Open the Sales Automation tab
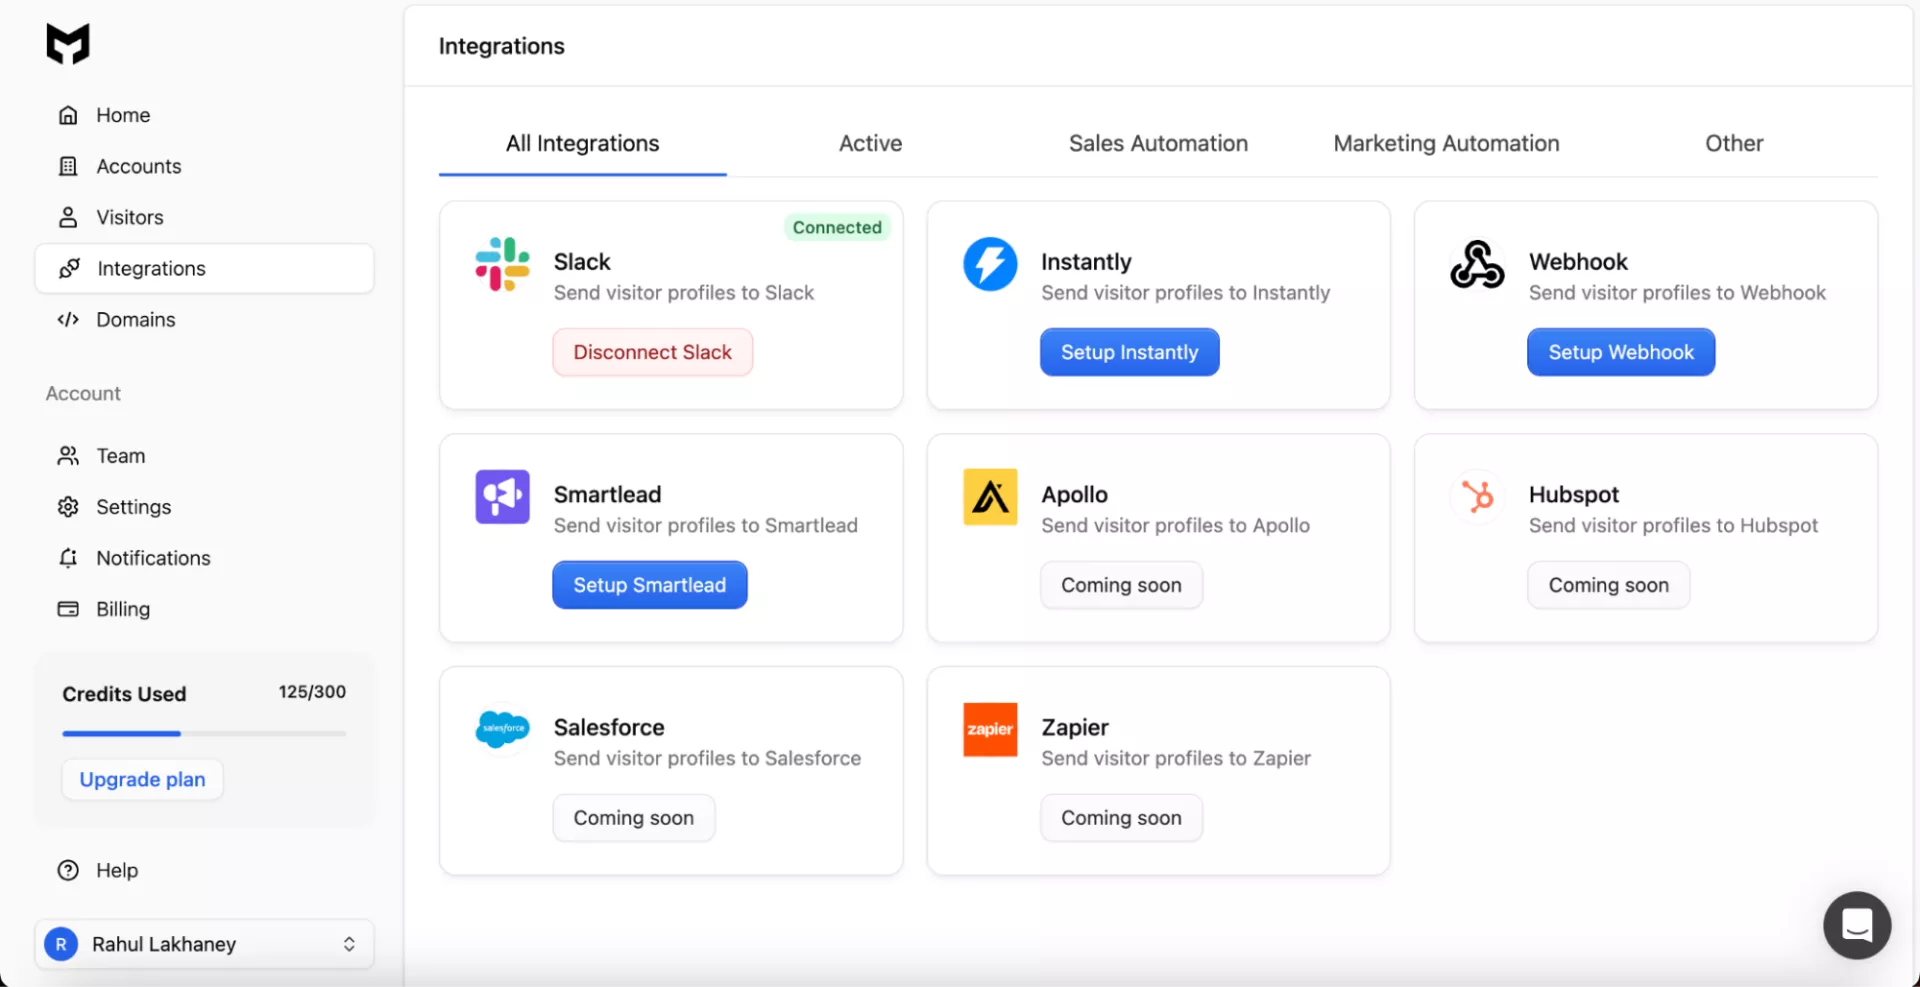Screen dimensions: 1920x987 tap(1158, 144)
